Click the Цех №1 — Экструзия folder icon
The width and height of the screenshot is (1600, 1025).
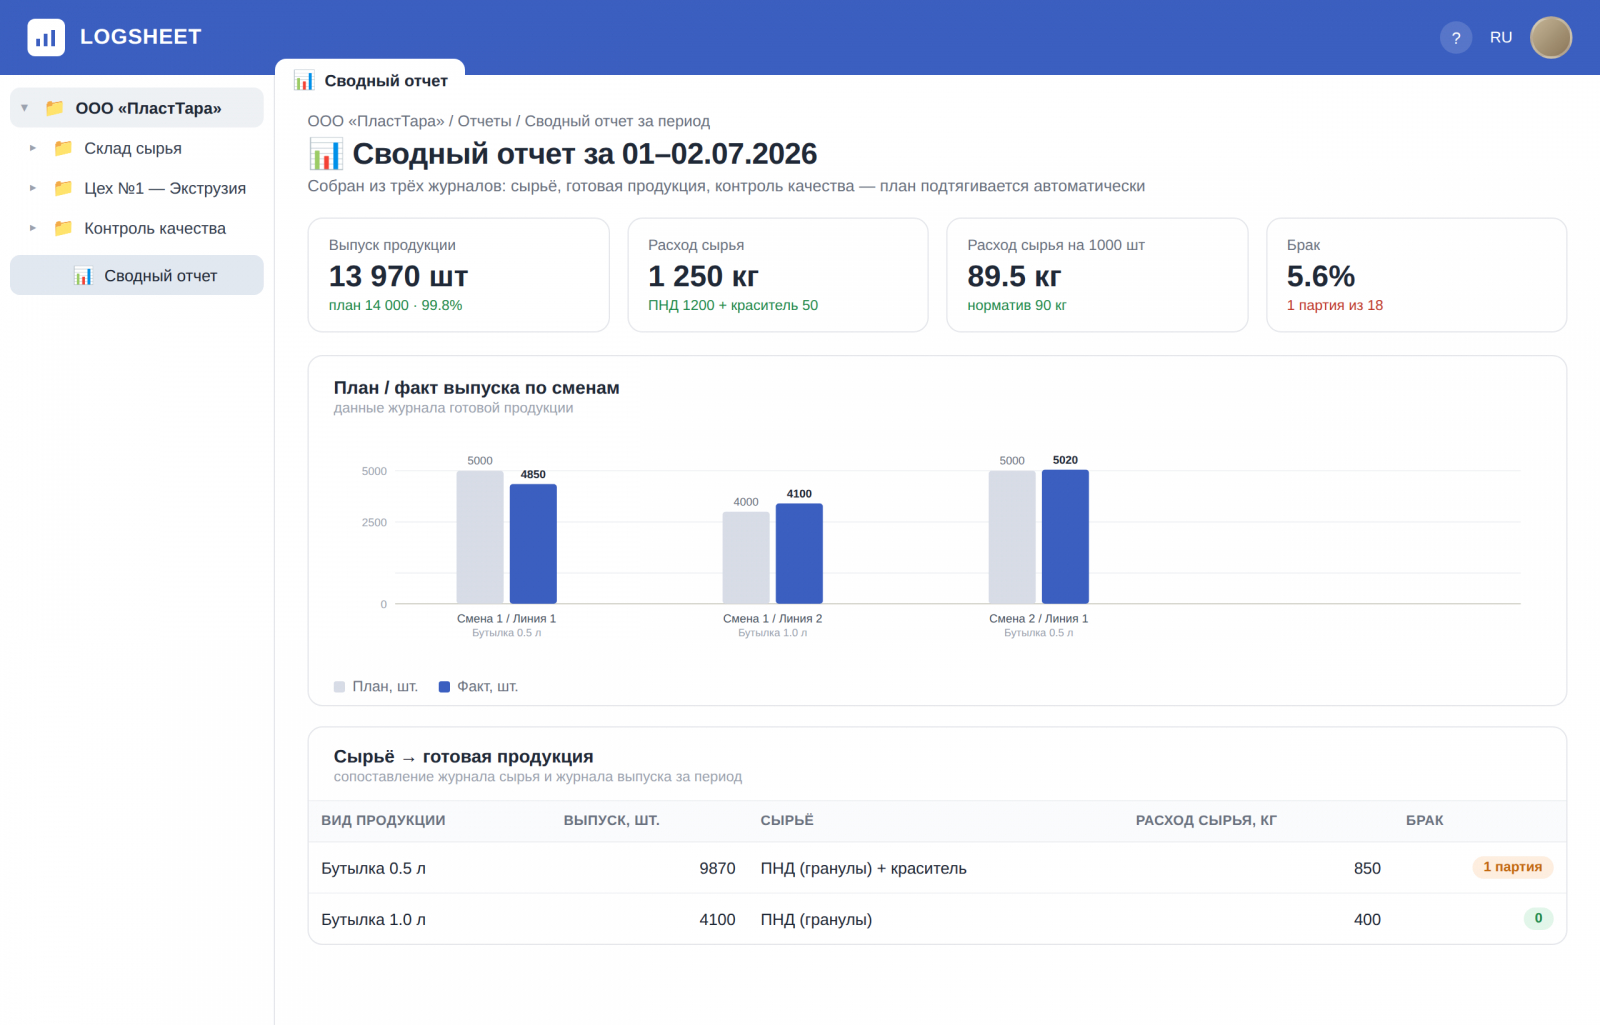[x=63, y=188]
